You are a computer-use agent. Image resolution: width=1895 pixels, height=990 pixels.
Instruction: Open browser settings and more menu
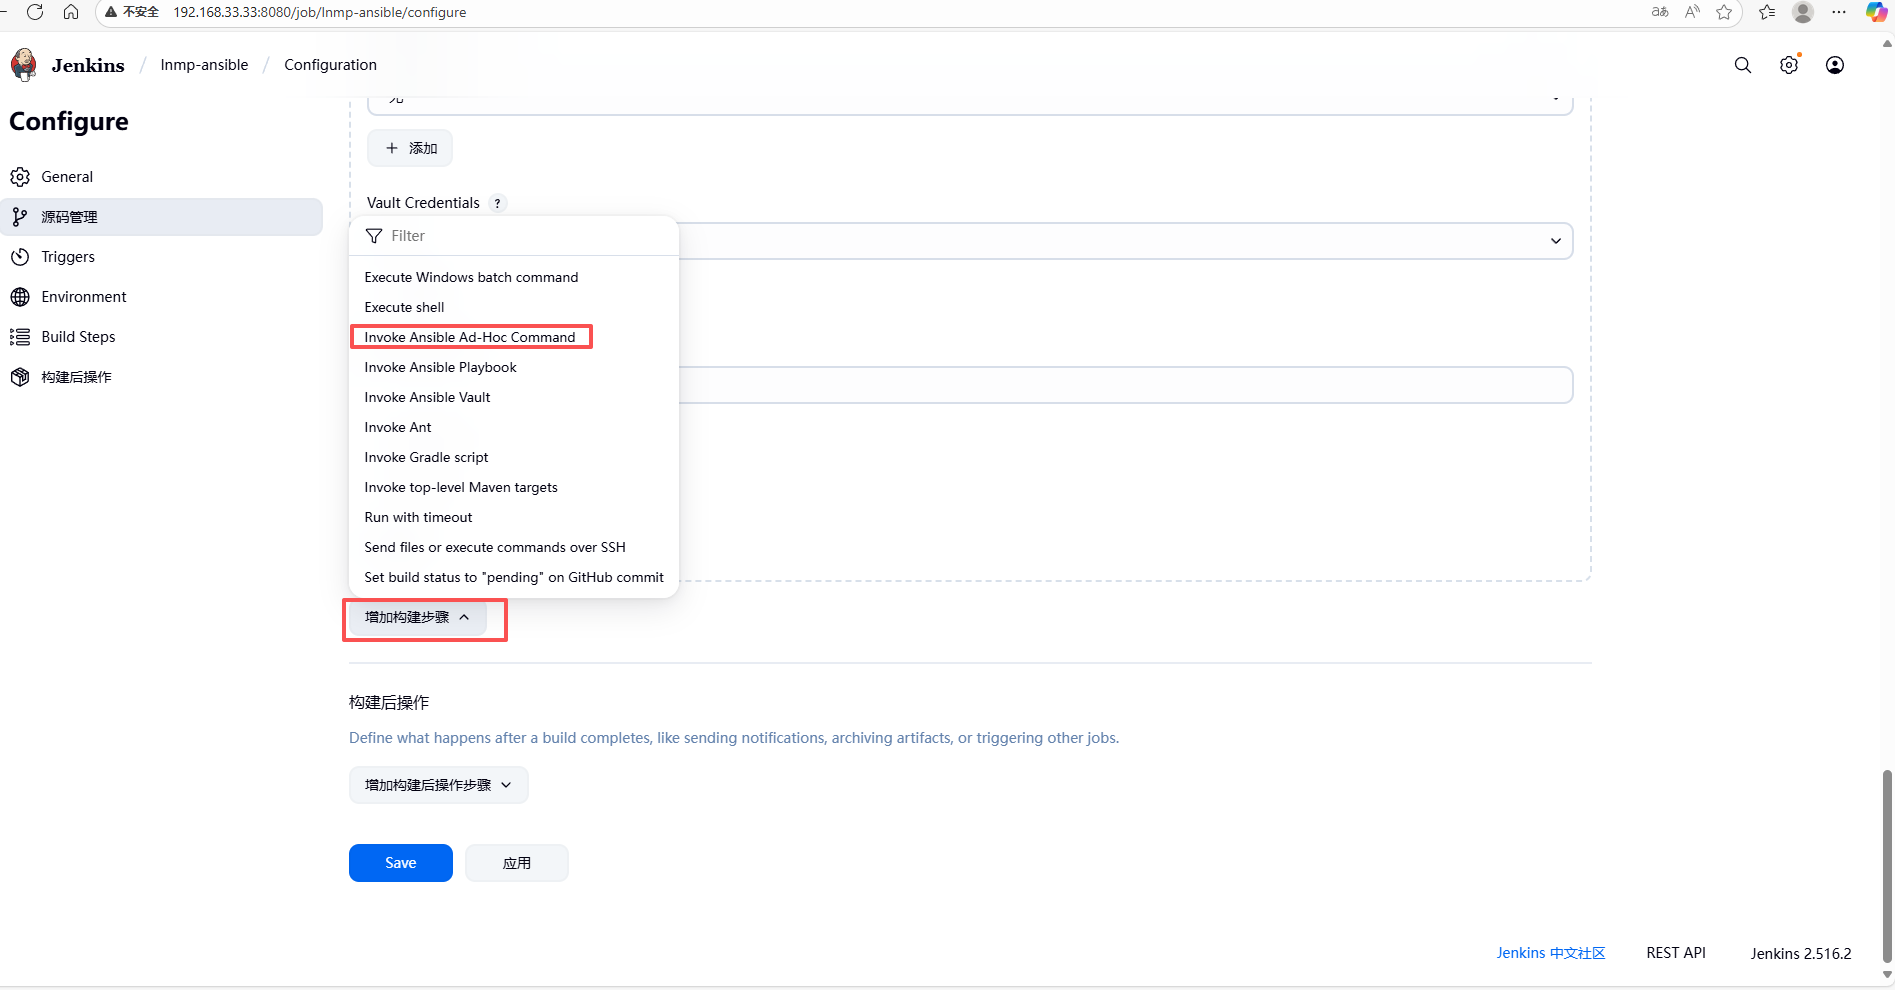click(1839, 12)
